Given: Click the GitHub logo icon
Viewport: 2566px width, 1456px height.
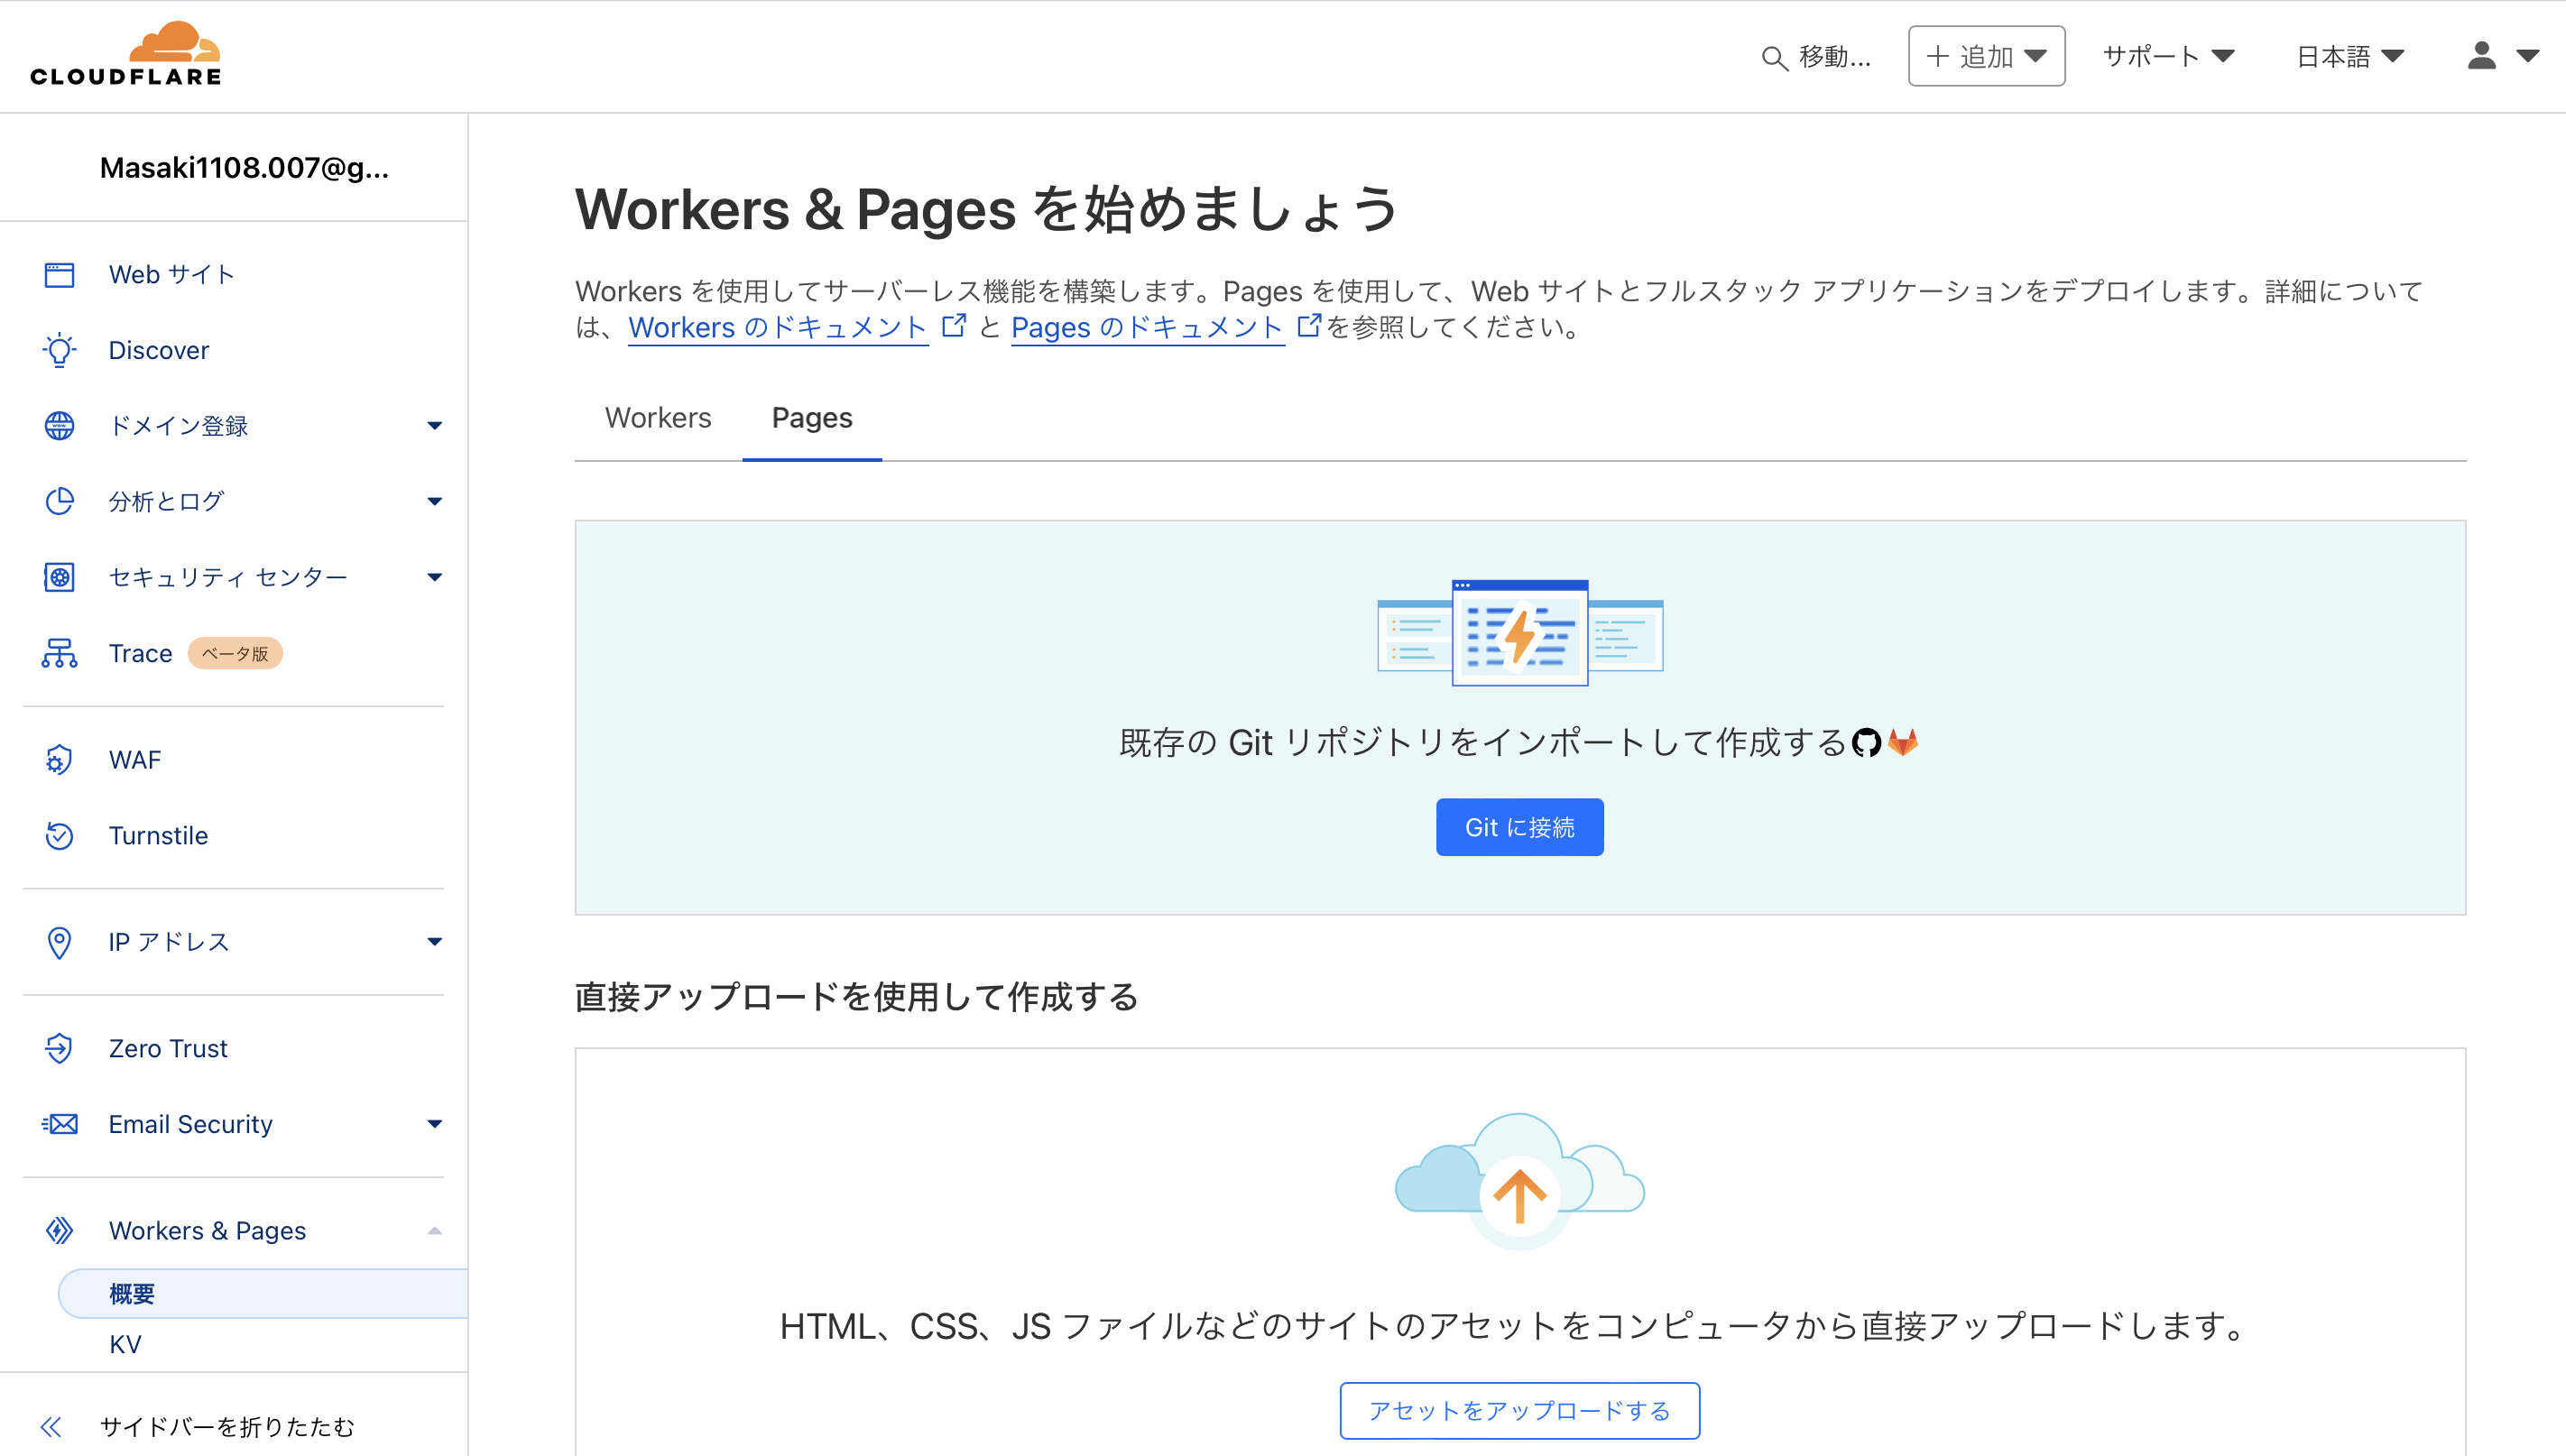Looking at the screenshot, I should [x=1866, y=743].
